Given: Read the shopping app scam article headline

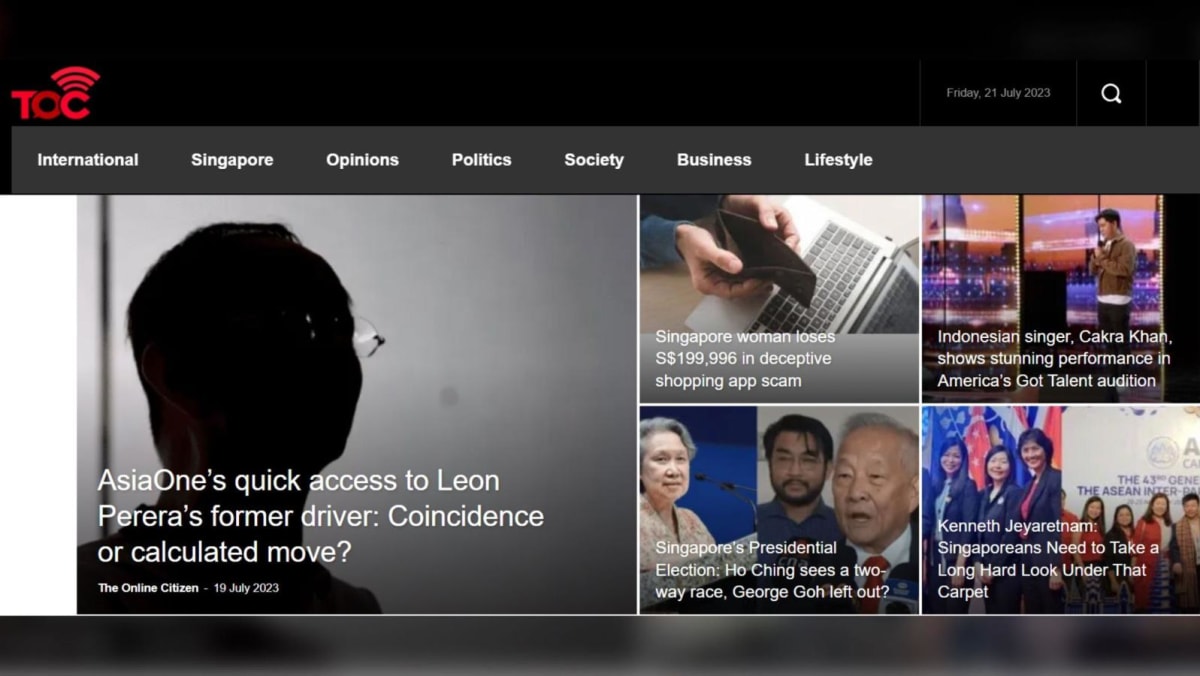Looking at the screenshot, I should tap(745, 359).
